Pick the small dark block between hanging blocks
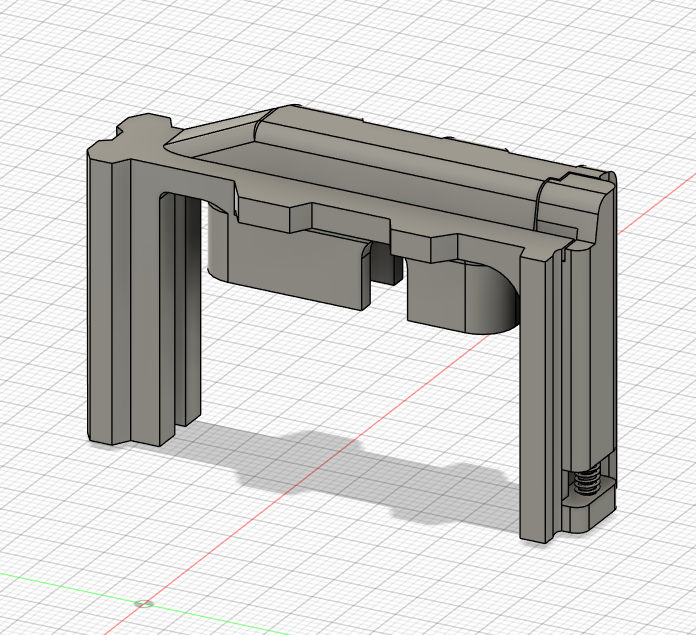Image resolution: width=696 pixels, height=635 pixels. coord(384,263)
